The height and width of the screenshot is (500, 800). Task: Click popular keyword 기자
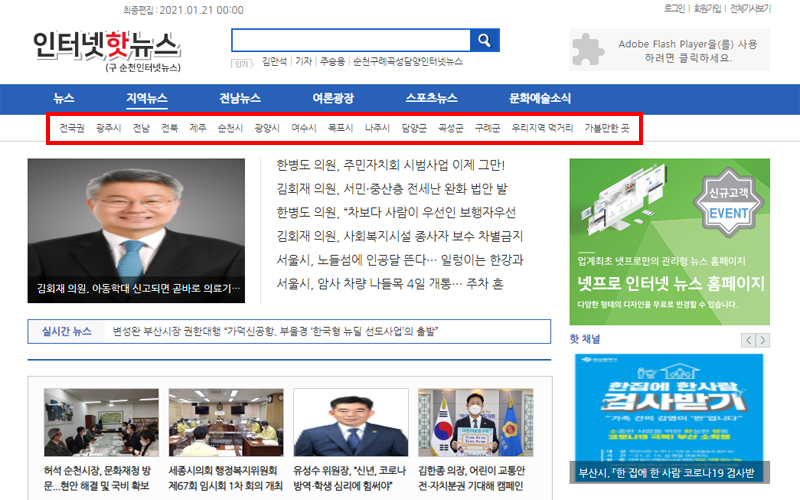(304, 62)
